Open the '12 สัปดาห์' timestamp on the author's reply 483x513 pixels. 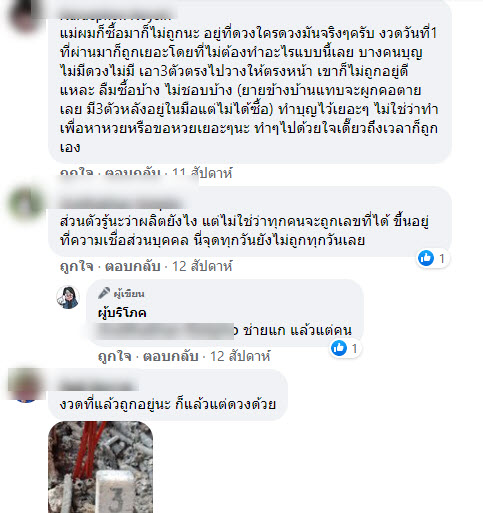coord(240,356)
